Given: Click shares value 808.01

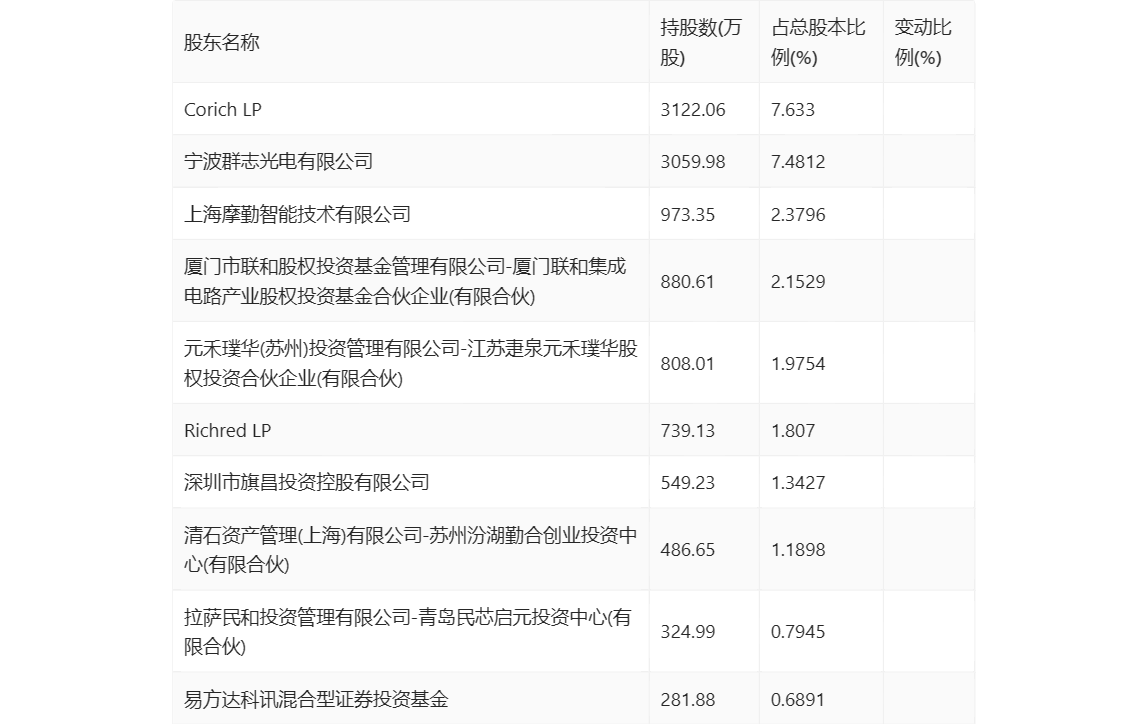Looking at the screenshot, I should (687, 364).
